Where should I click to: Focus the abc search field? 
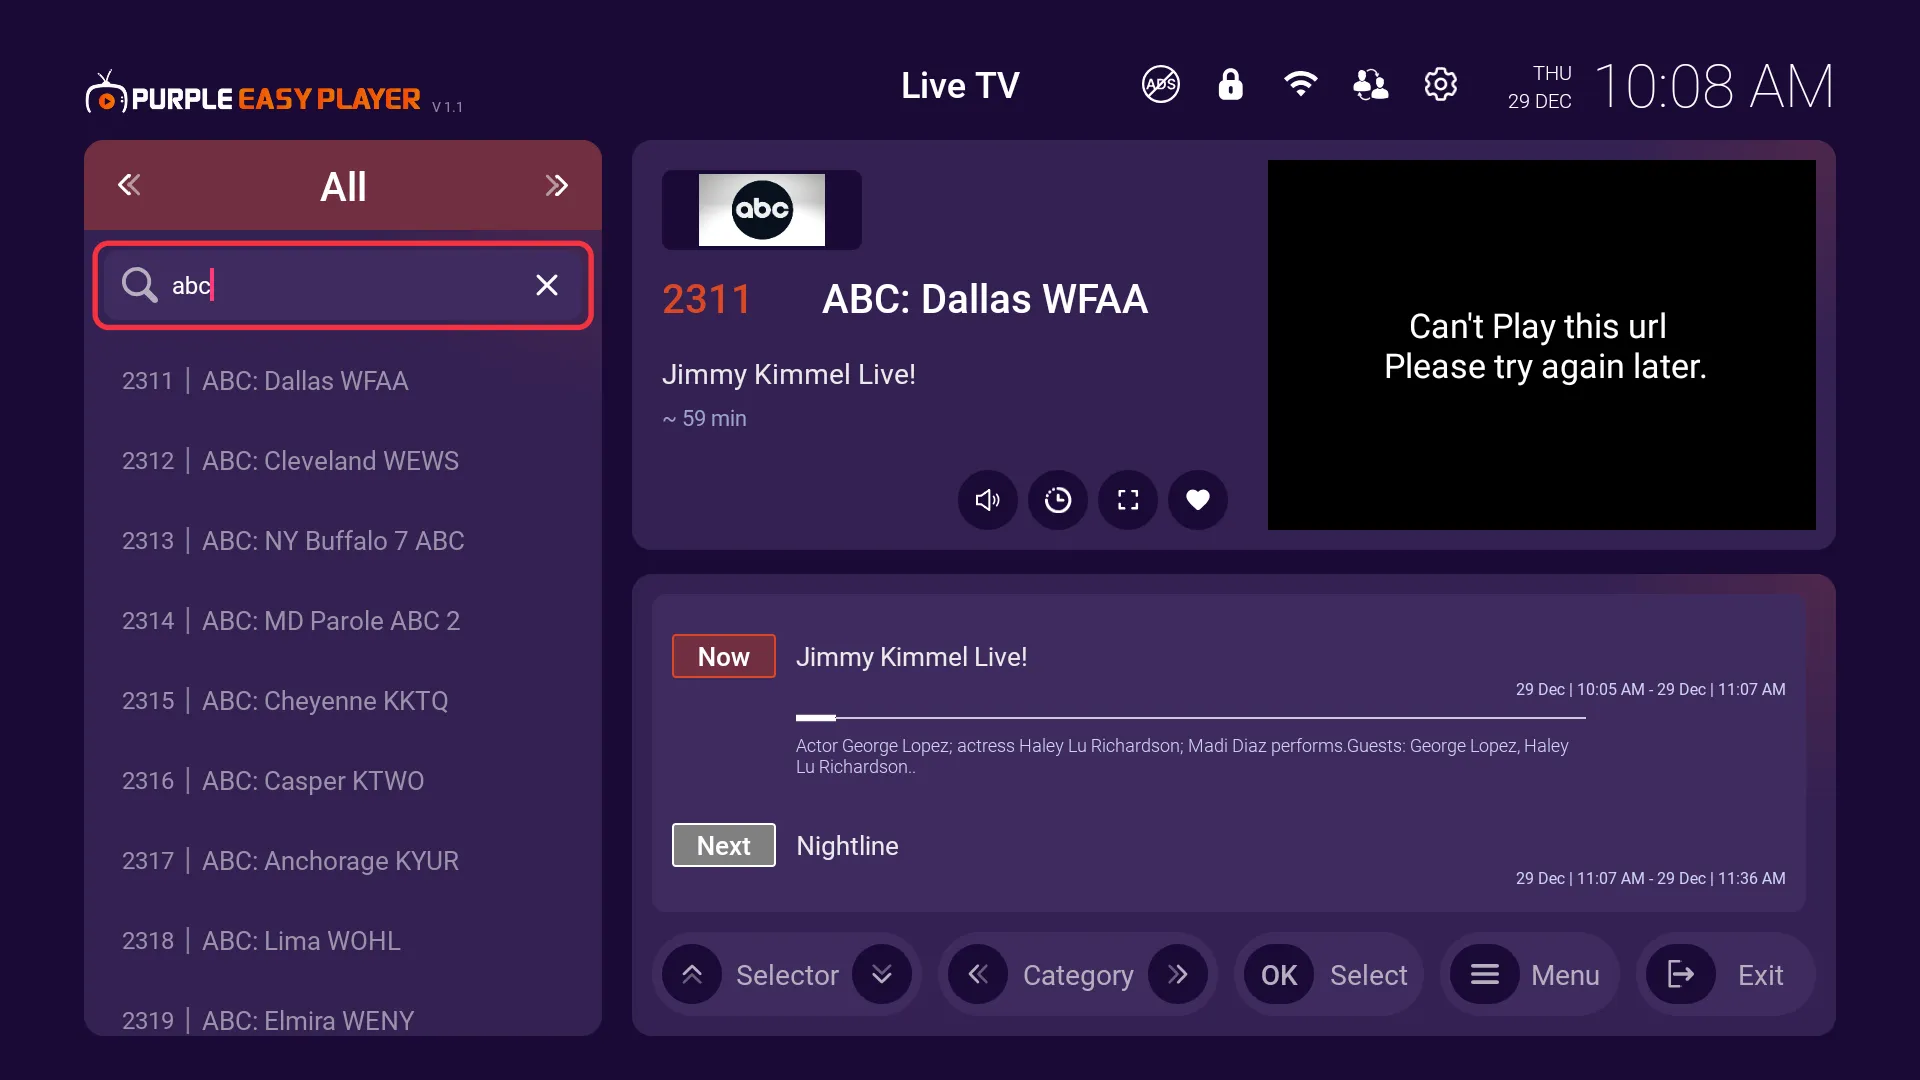coord(343,285)
